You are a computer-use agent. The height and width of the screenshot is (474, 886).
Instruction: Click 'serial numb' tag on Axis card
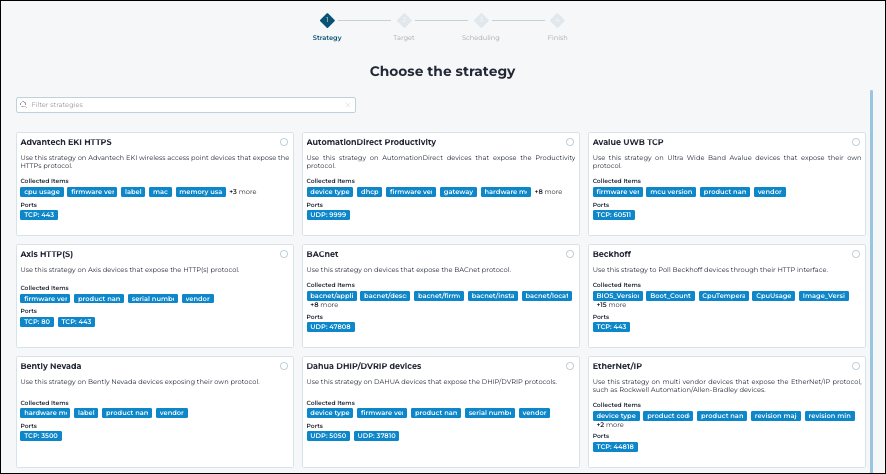click(153, 299)
